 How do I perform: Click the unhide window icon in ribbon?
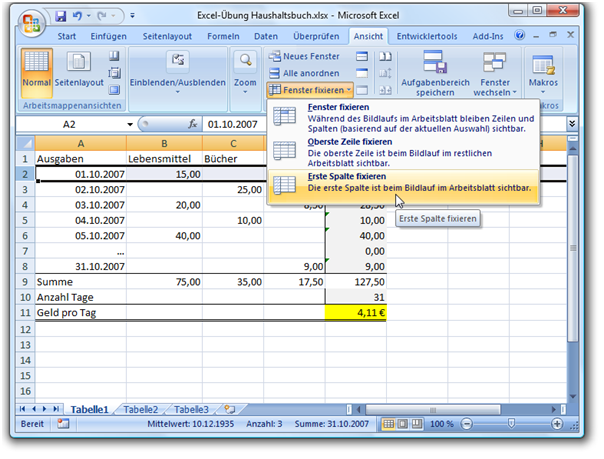coord(362,90)
